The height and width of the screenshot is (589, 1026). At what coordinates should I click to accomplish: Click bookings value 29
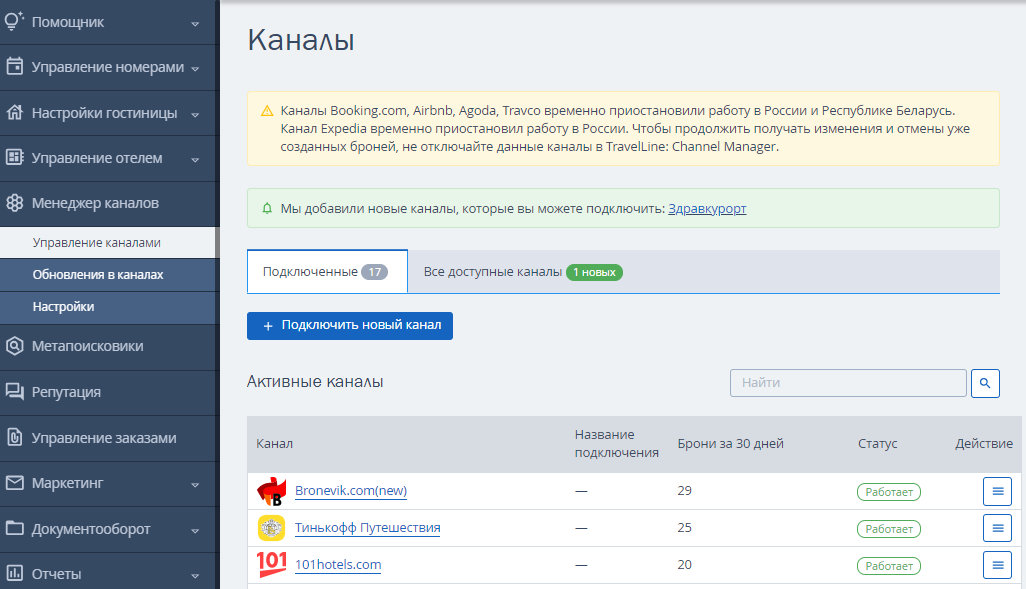pos(684,491)
